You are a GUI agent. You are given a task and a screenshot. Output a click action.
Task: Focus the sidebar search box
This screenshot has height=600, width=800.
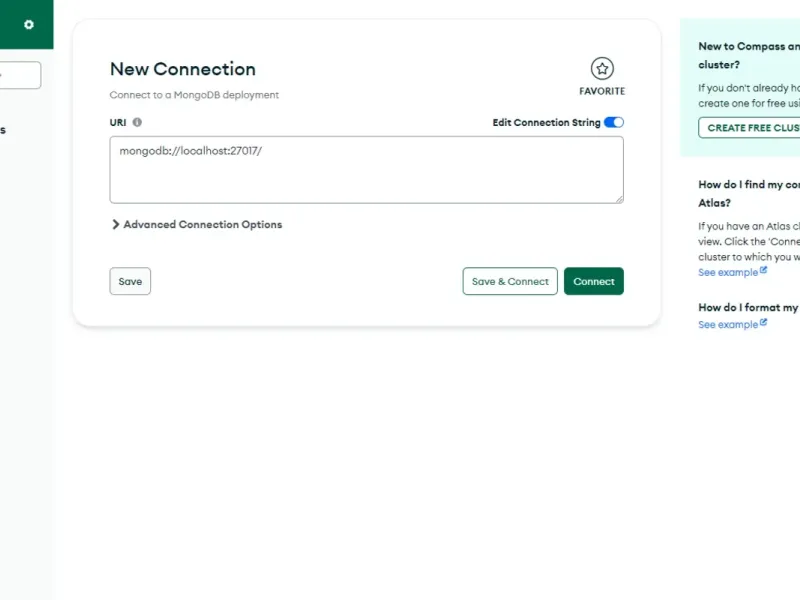pos(20,75)
